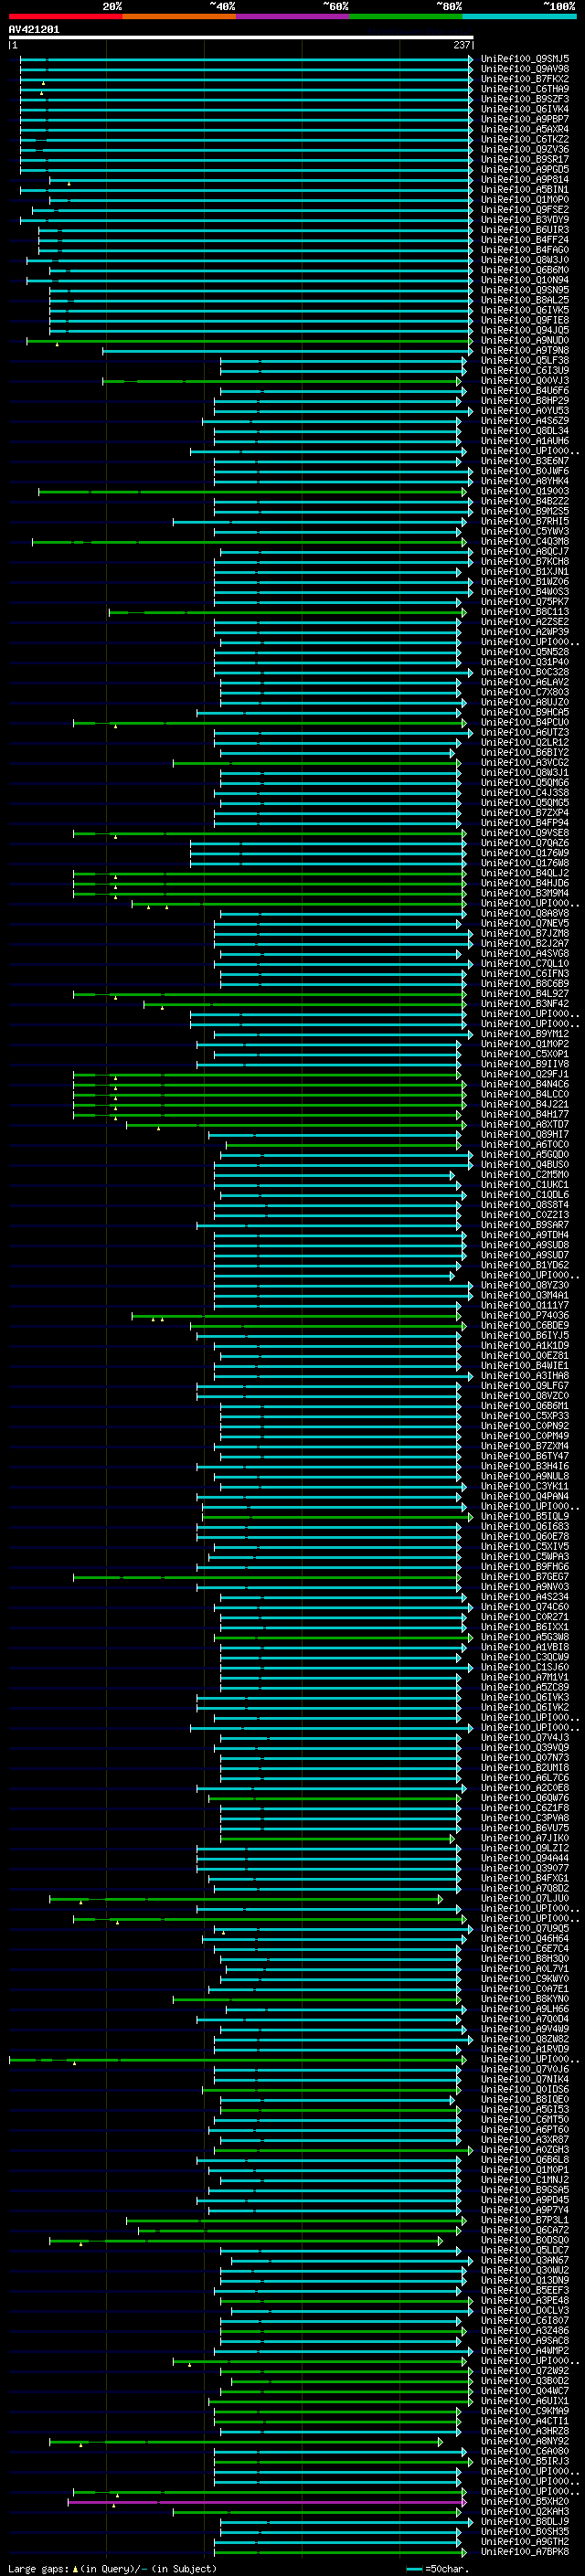Select the UniRef100_C4Q3M8 label
This screenshot has width=585, height=2576.
(525, 542)
